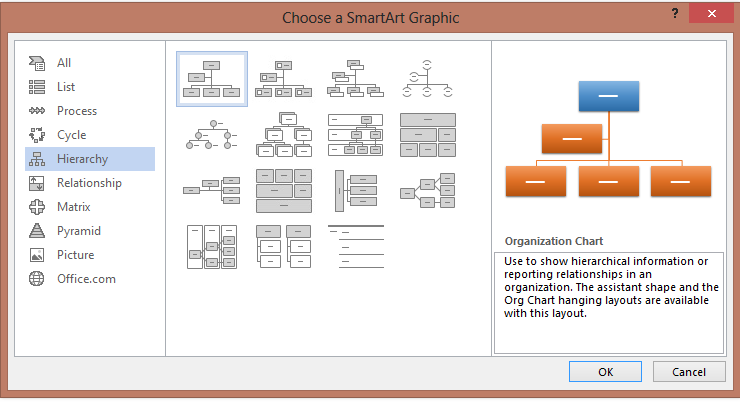Select the Organization Chart layout thumbnail

tap(211, 78)
